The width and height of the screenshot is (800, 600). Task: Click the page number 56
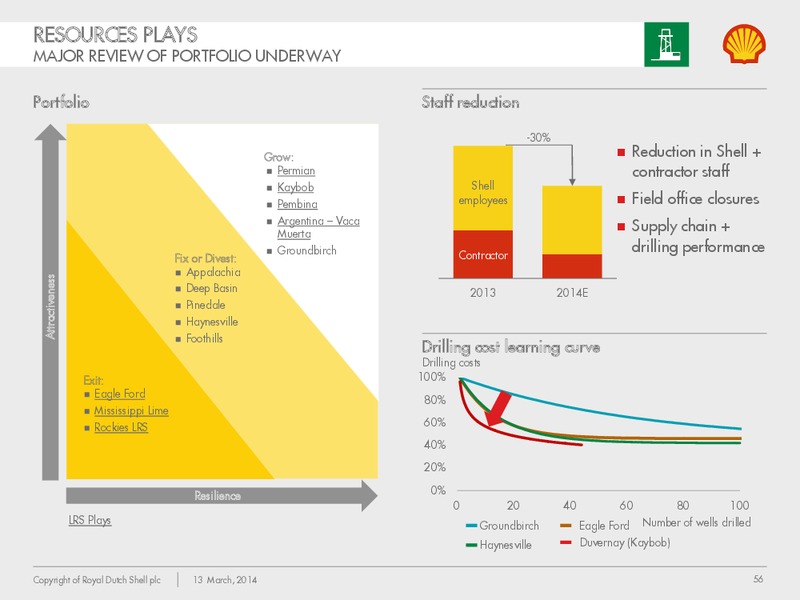(759, 579)
